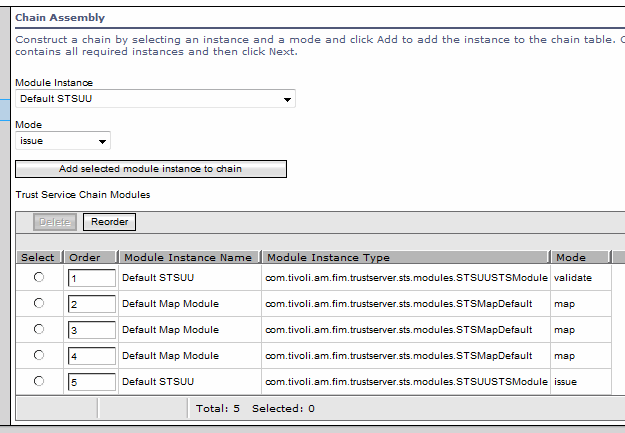Click the order field containing 4
This screenshot has width=625, height=433.
(91, 356)
